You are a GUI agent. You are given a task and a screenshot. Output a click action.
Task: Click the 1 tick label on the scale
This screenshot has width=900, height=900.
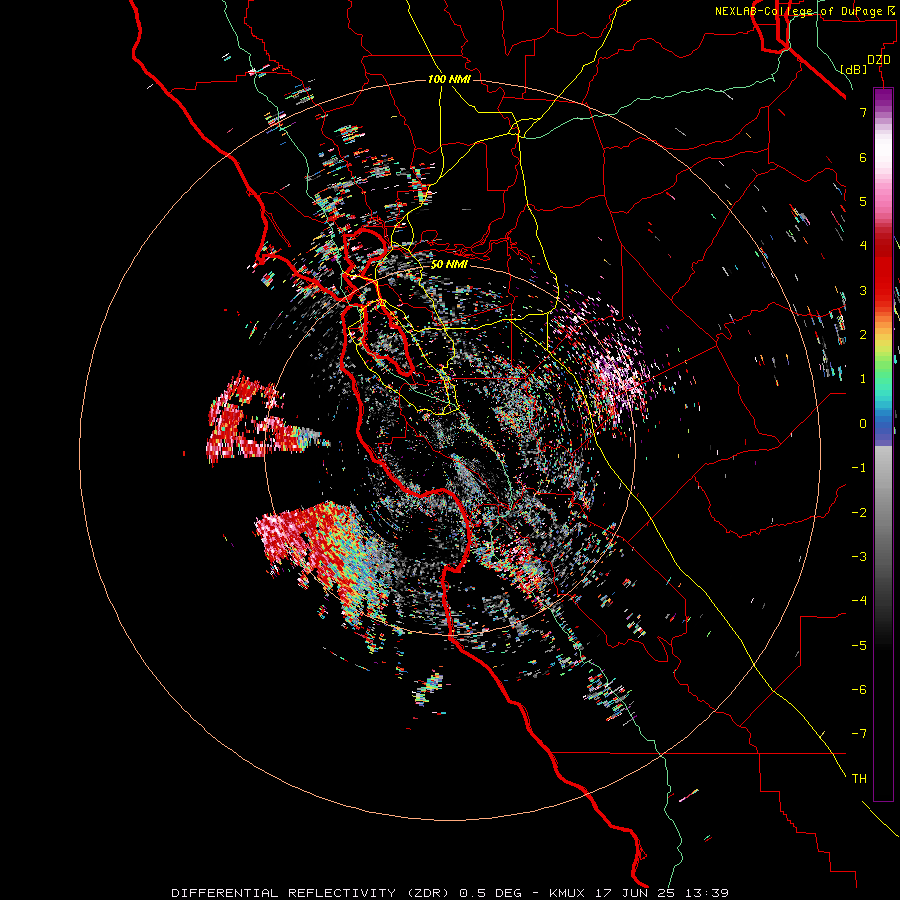point(863,379)
